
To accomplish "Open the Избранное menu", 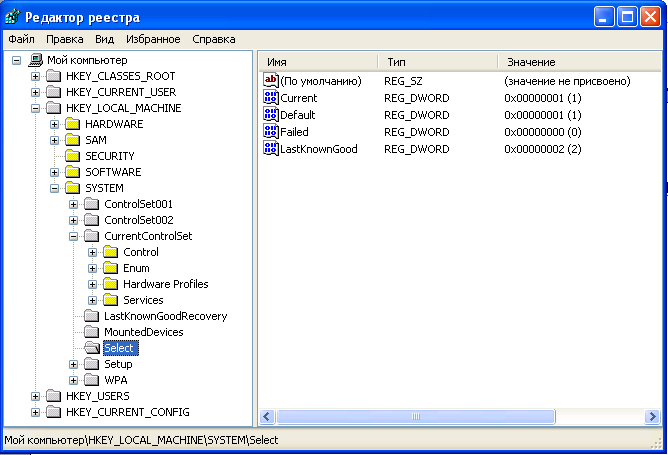I will (153, 39).
